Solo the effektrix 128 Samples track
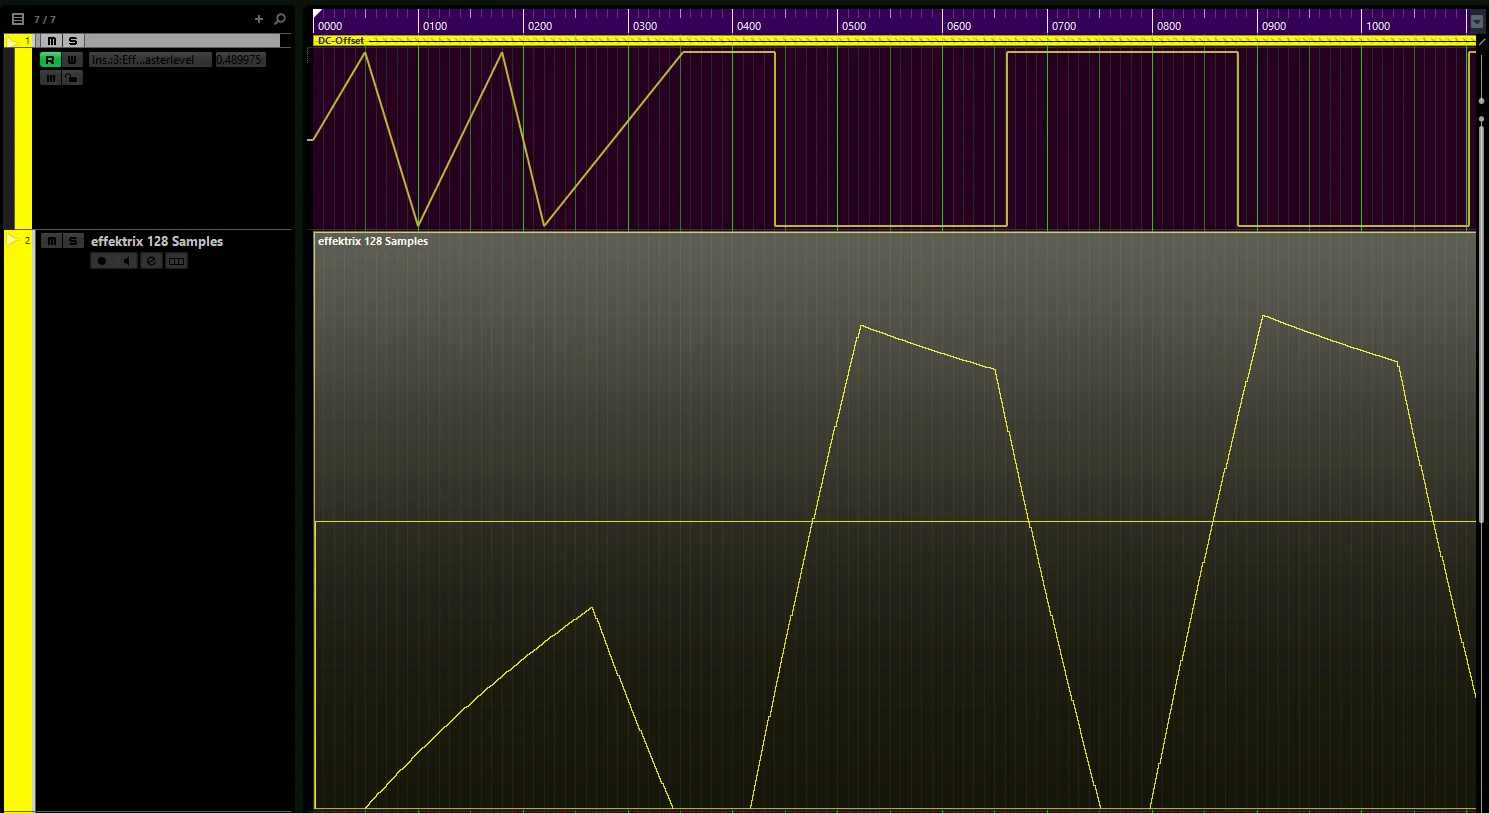1489x813 pixels. point(72,241)
